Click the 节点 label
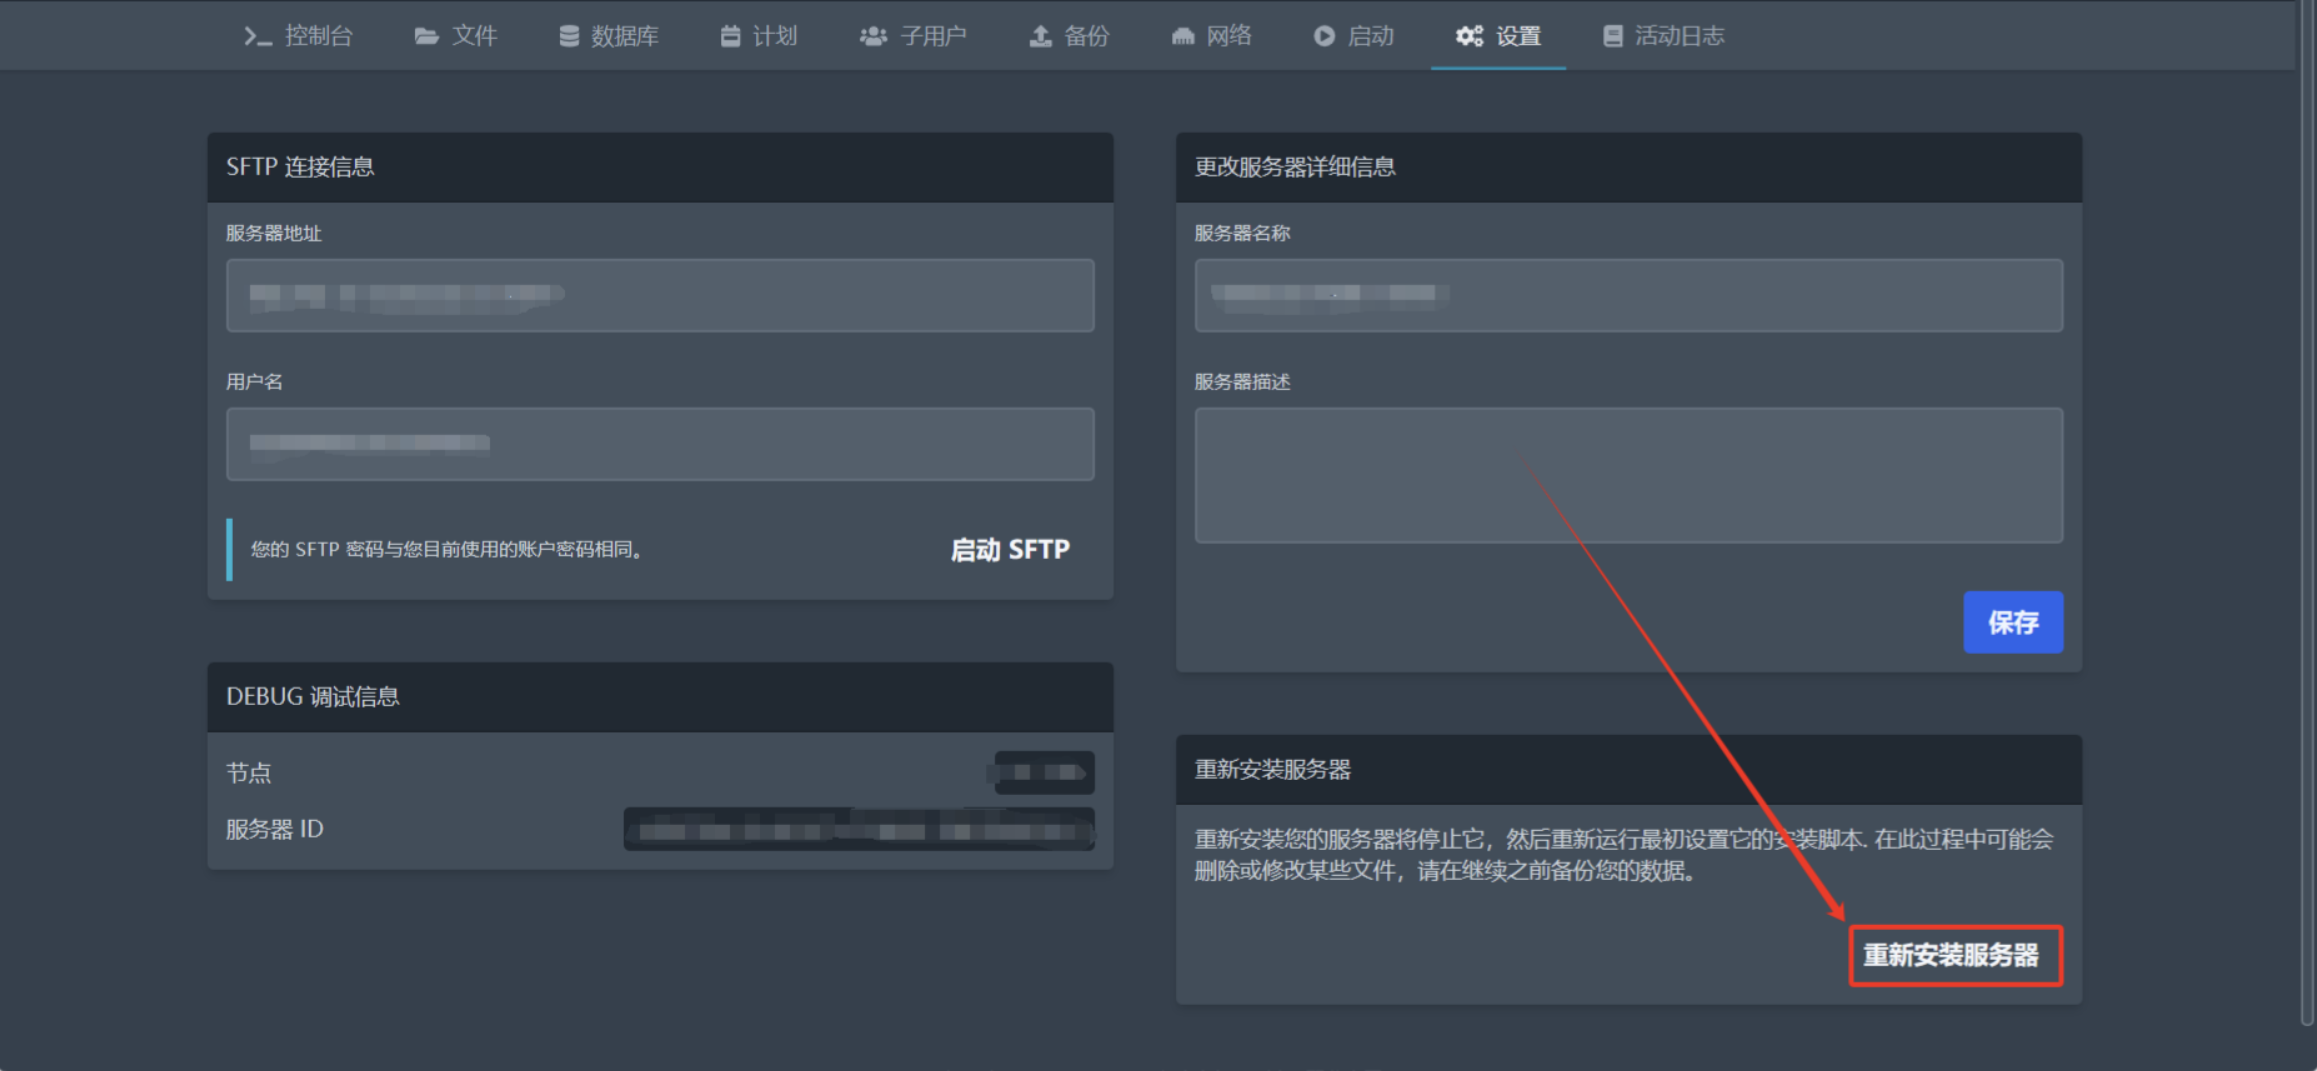This screenshot has width=2317, height=1071. (249, 772)
